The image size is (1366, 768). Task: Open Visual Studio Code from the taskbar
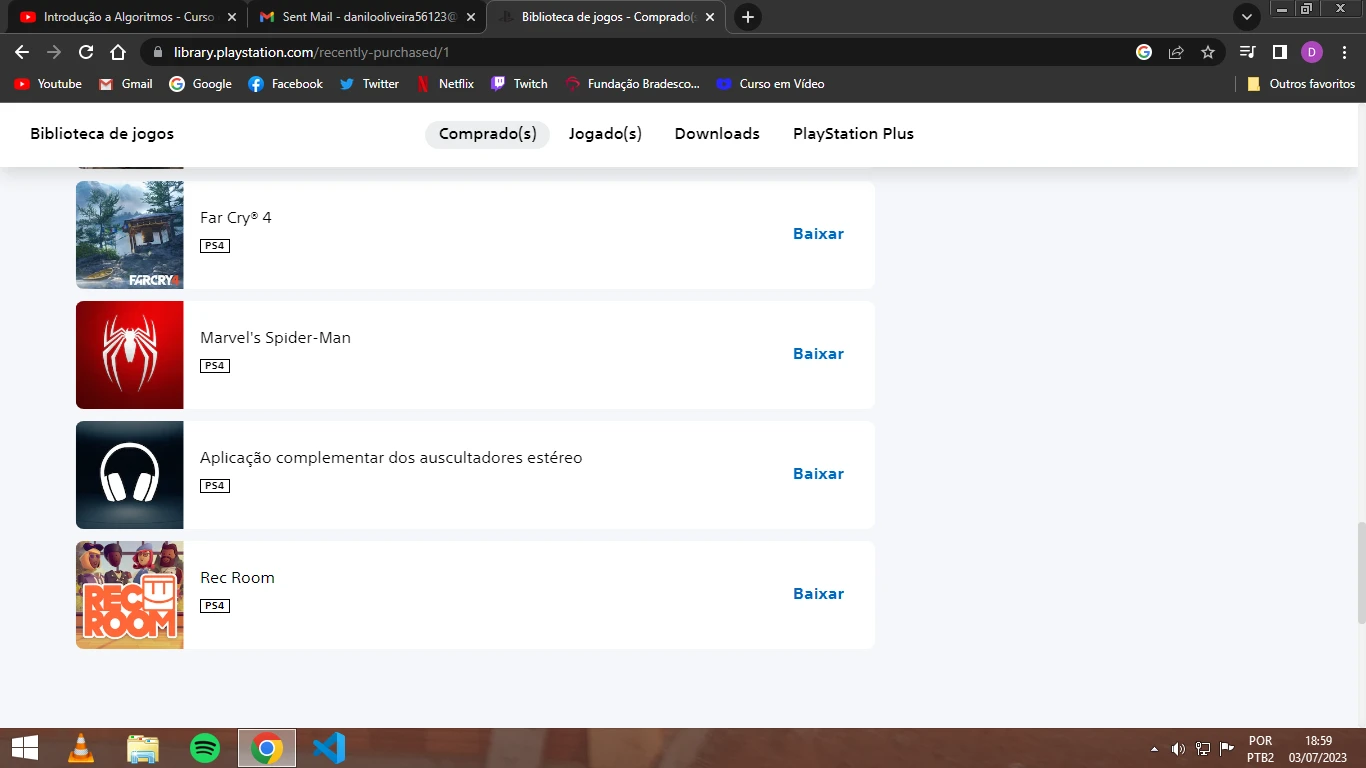[x=329, y=748]
